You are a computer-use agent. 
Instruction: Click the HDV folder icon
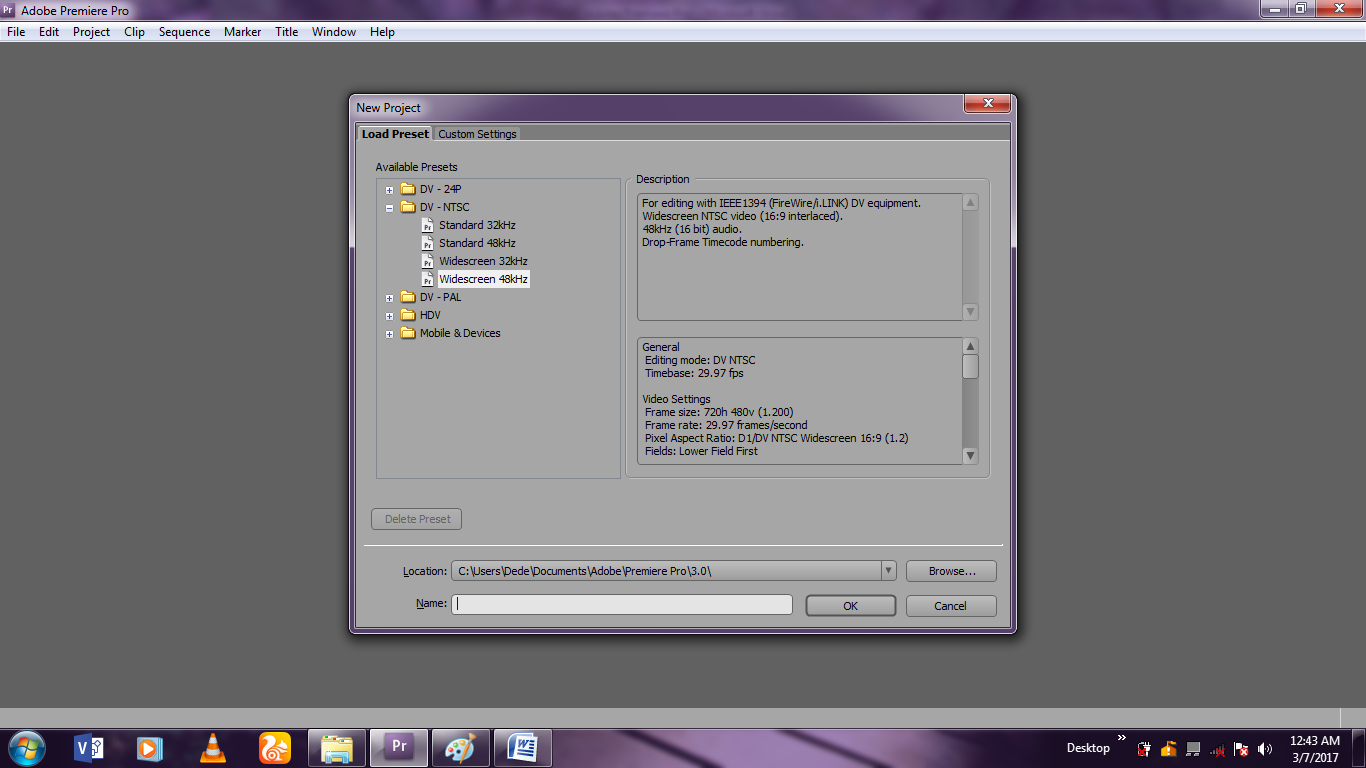coord(407,315)
